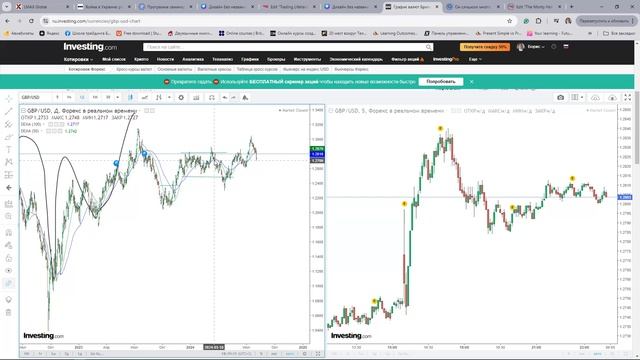Open the pitchfork drawing tools
This screenshot has width=640, height=360.
(9, 124)
